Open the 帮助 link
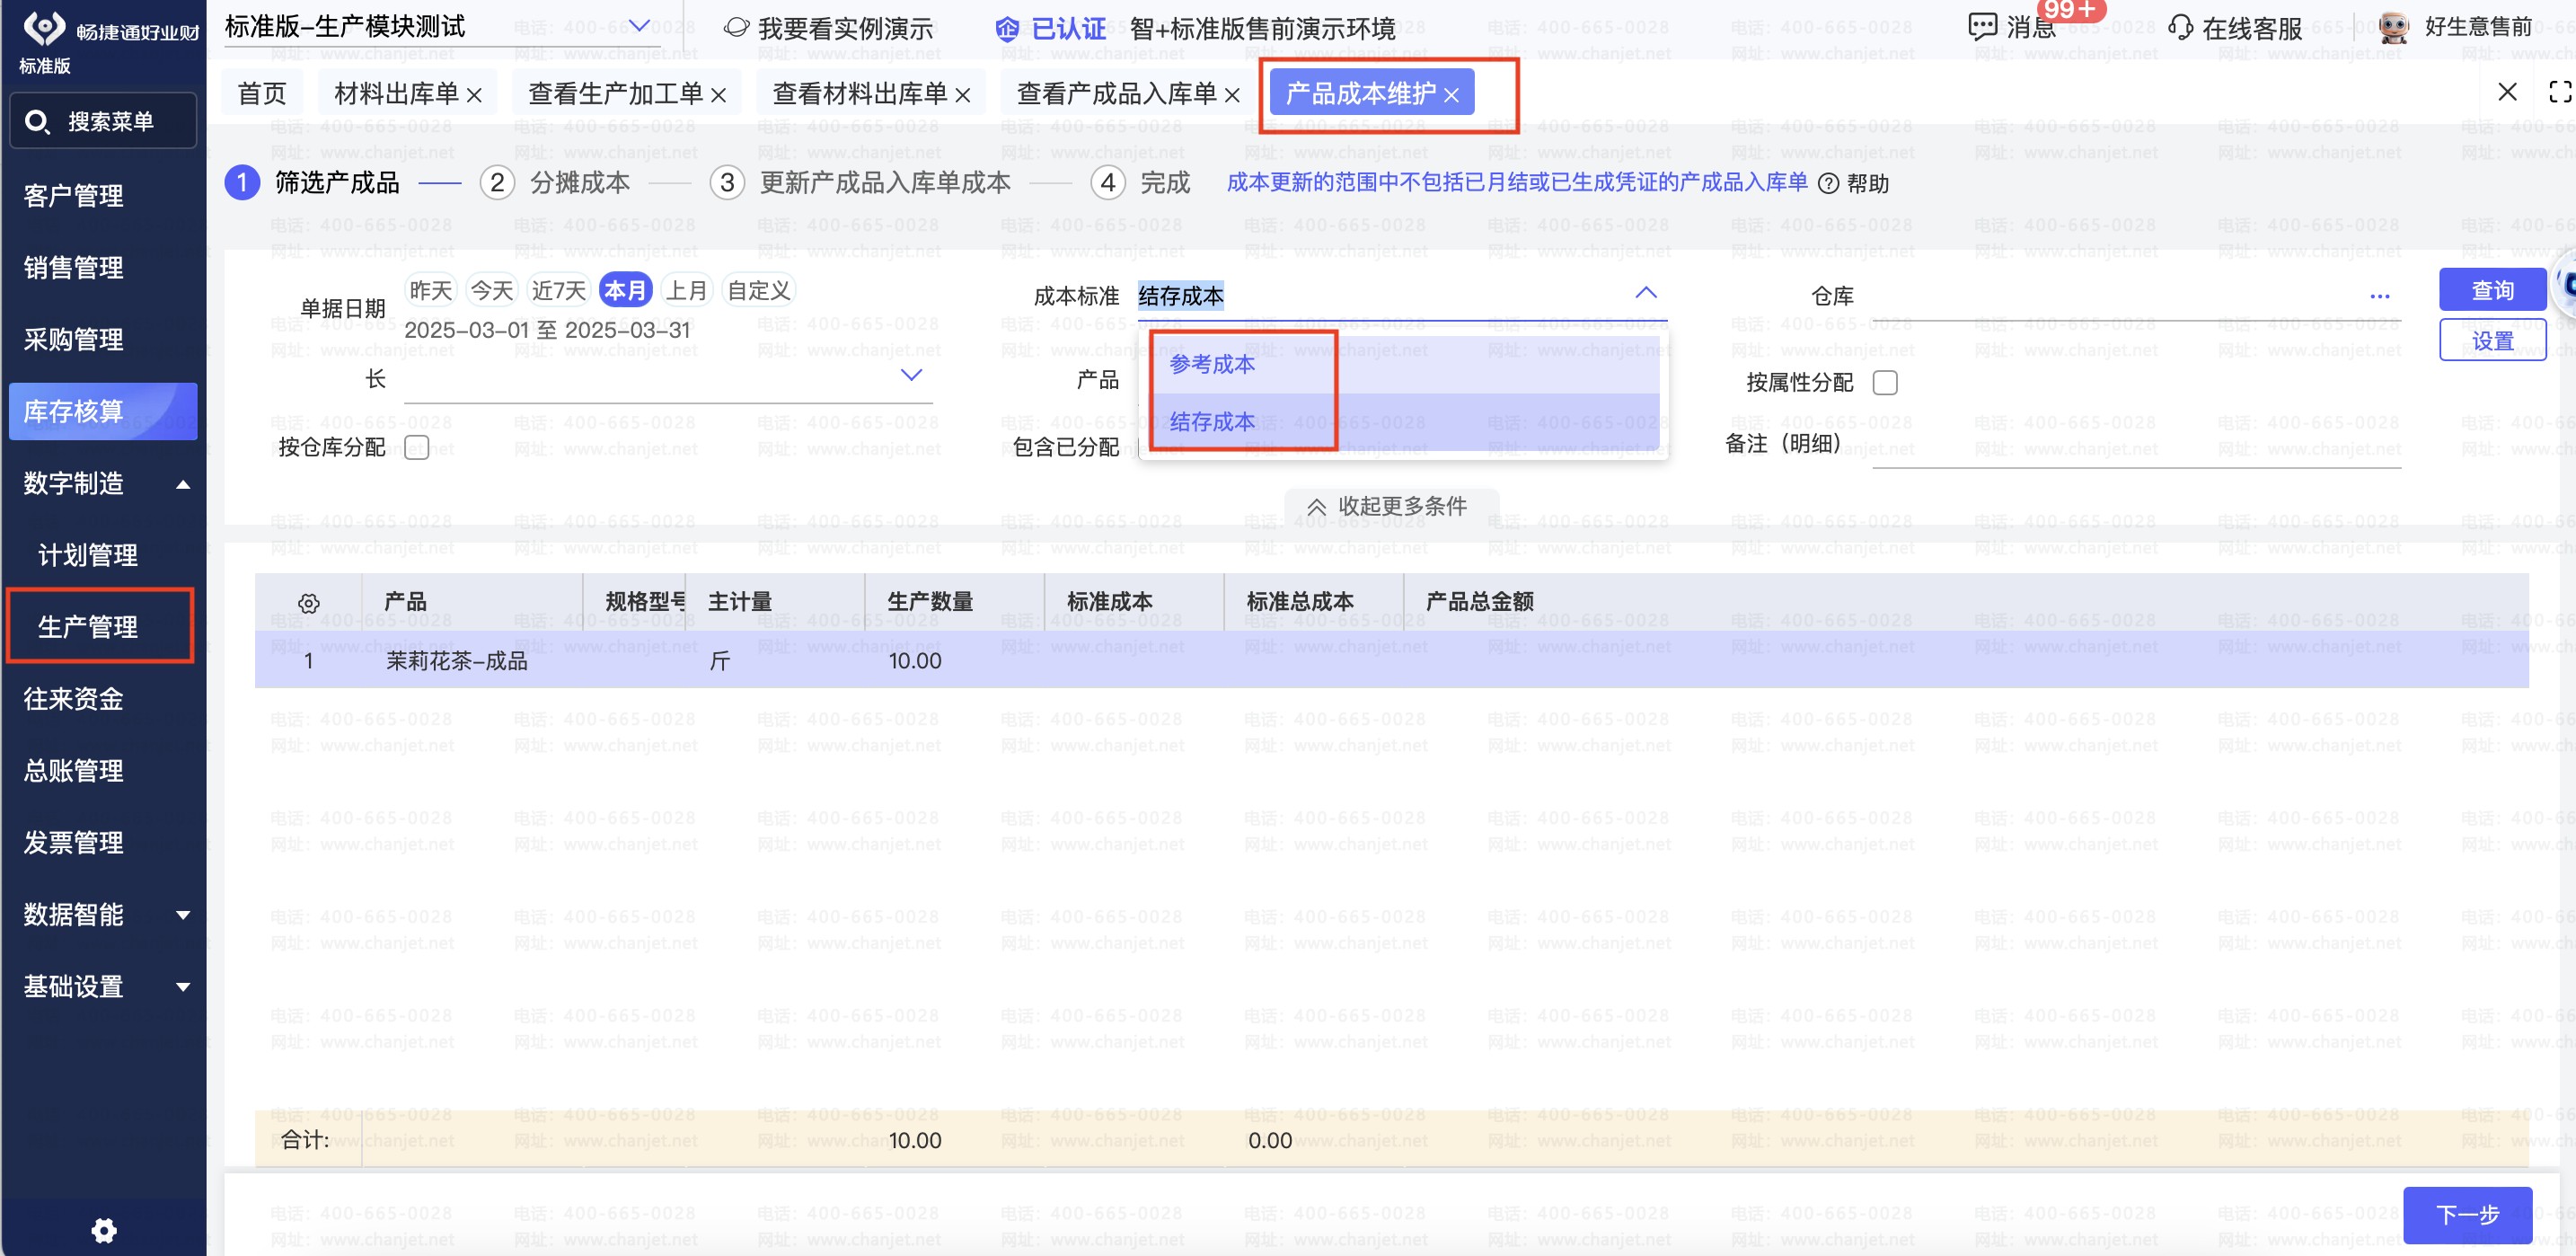The image size is (2576, 1256). [x=1867, y=184]
